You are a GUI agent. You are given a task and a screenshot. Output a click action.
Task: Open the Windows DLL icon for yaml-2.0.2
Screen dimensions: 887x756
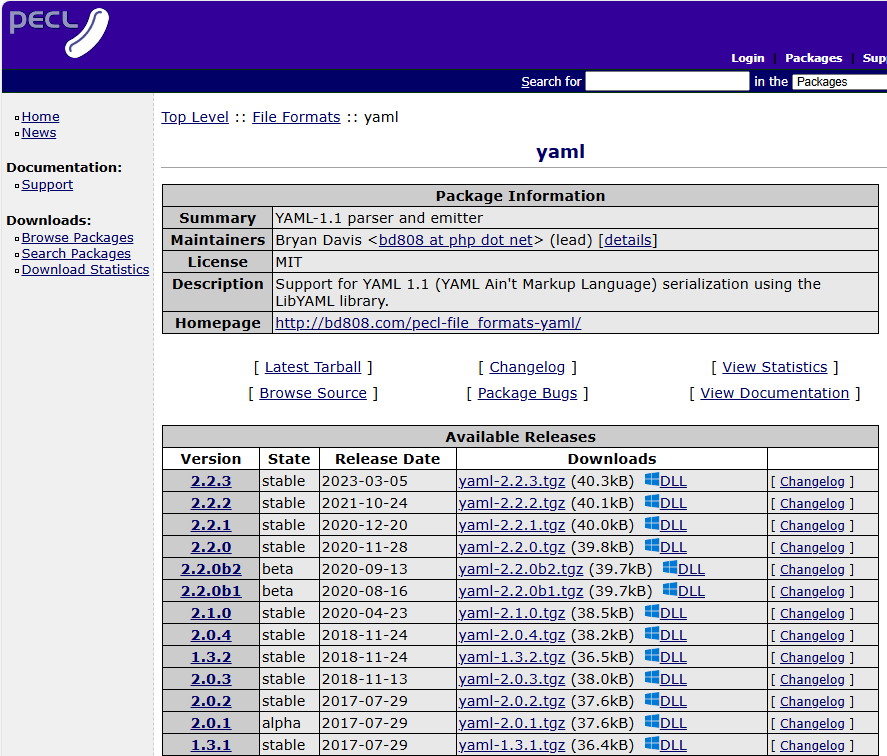pos(652,701)
